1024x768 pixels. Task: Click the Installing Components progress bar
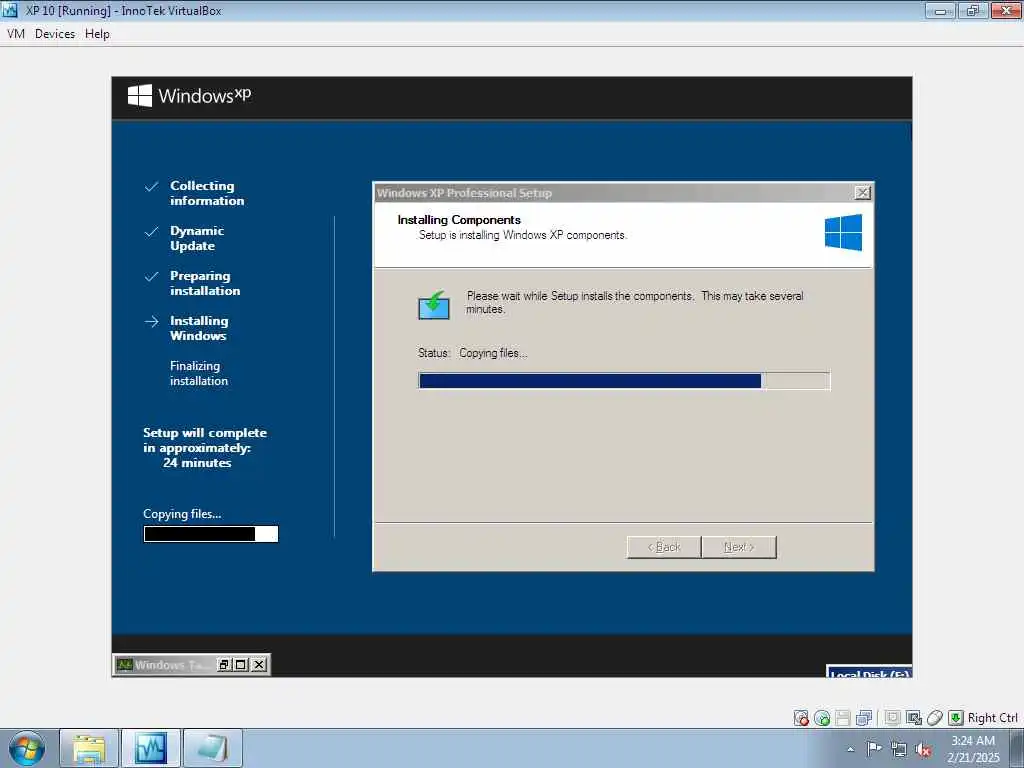[x=624, y=381]
